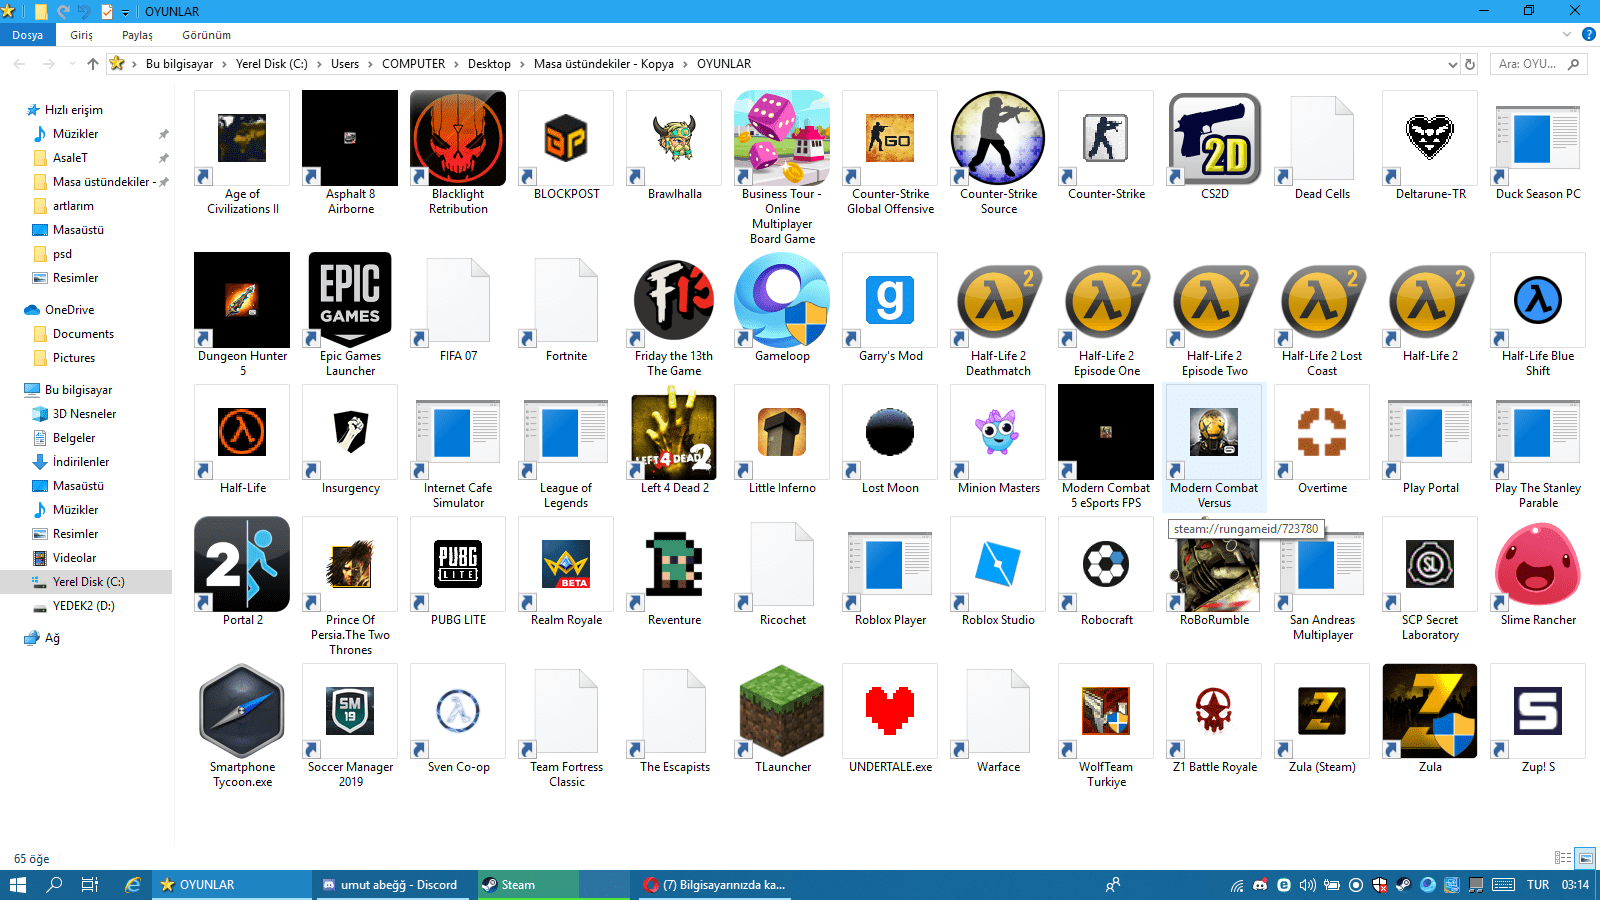
Task: Click the Brawlhalla shortcut icon
Action: (674, 138)
